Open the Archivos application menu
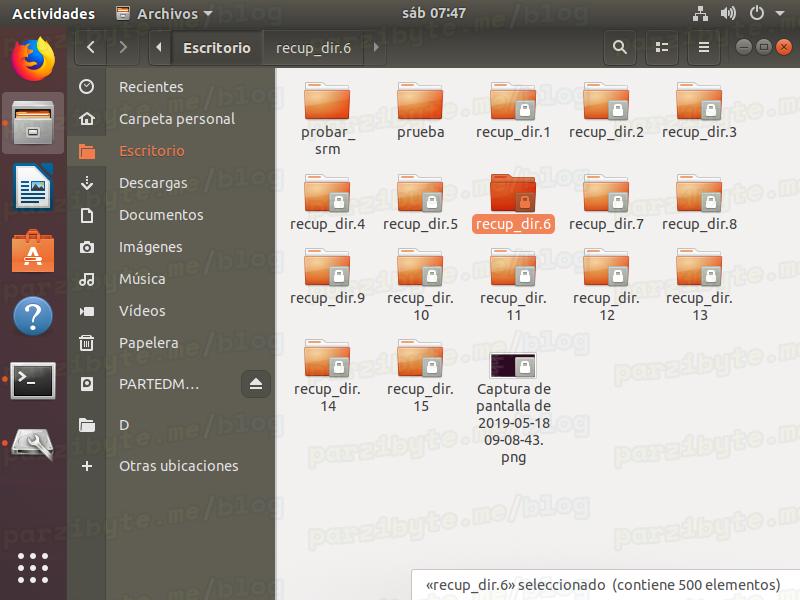 click(163, 14)
